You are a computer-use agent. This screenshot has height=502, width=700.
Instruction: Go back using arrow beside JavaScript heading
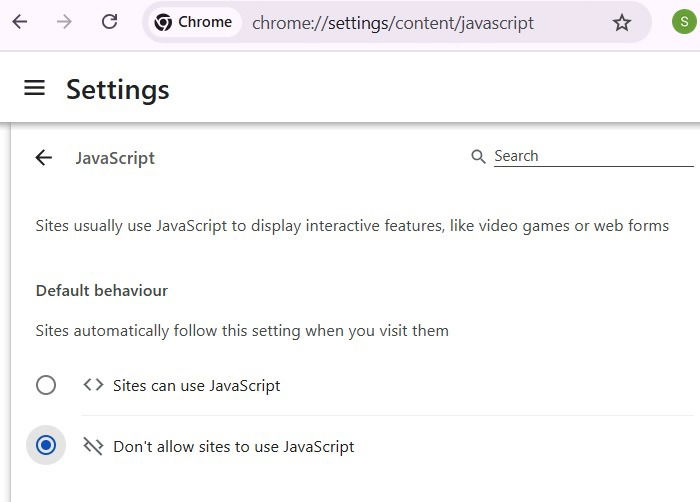pos(43,157)
